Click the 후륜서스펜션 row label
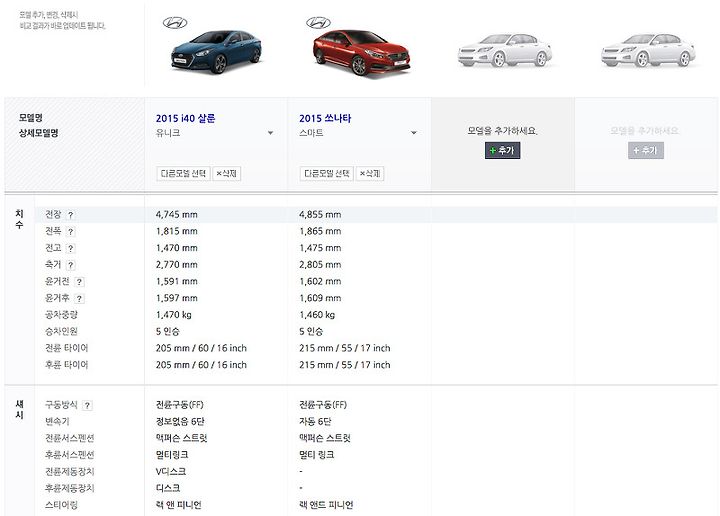The width and height of the screenshot is (720, 516). tap(69, 455)
